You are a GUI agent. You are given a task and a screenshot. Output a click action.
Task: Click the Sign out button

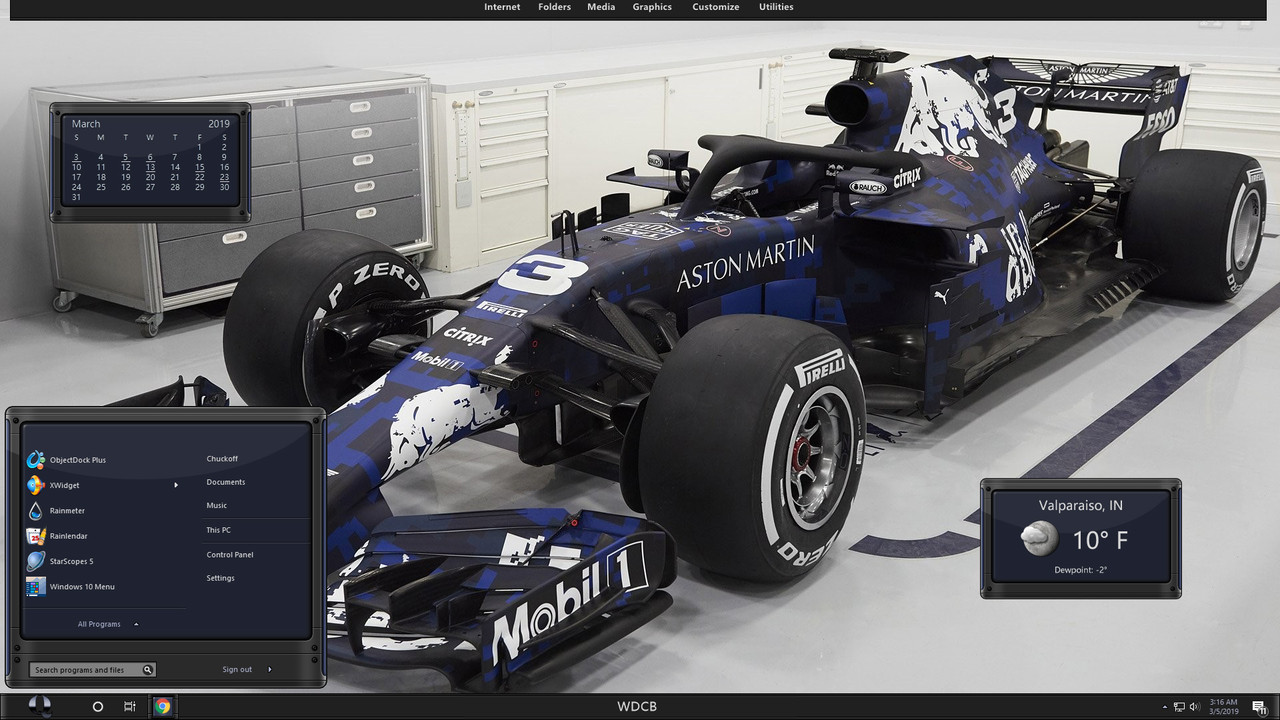point(237,670)
